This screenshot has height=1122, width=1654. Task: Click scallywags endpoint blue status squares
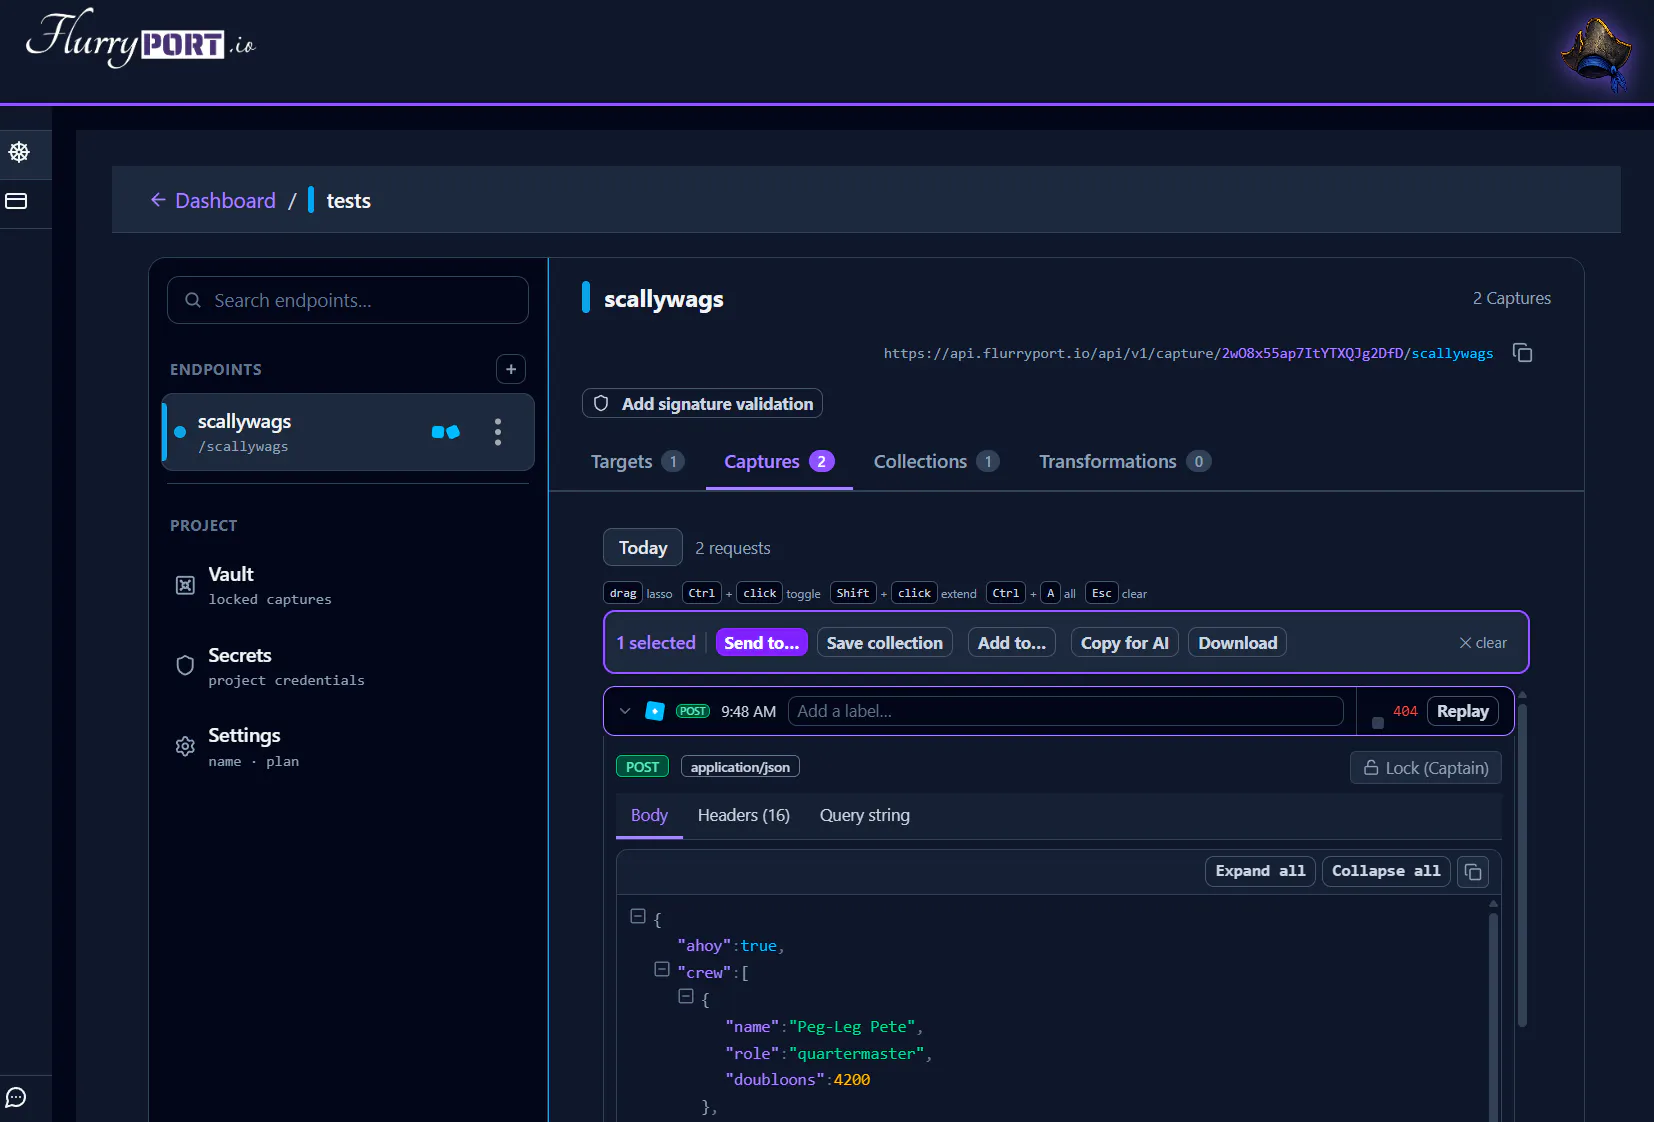[x=445, y=432]
